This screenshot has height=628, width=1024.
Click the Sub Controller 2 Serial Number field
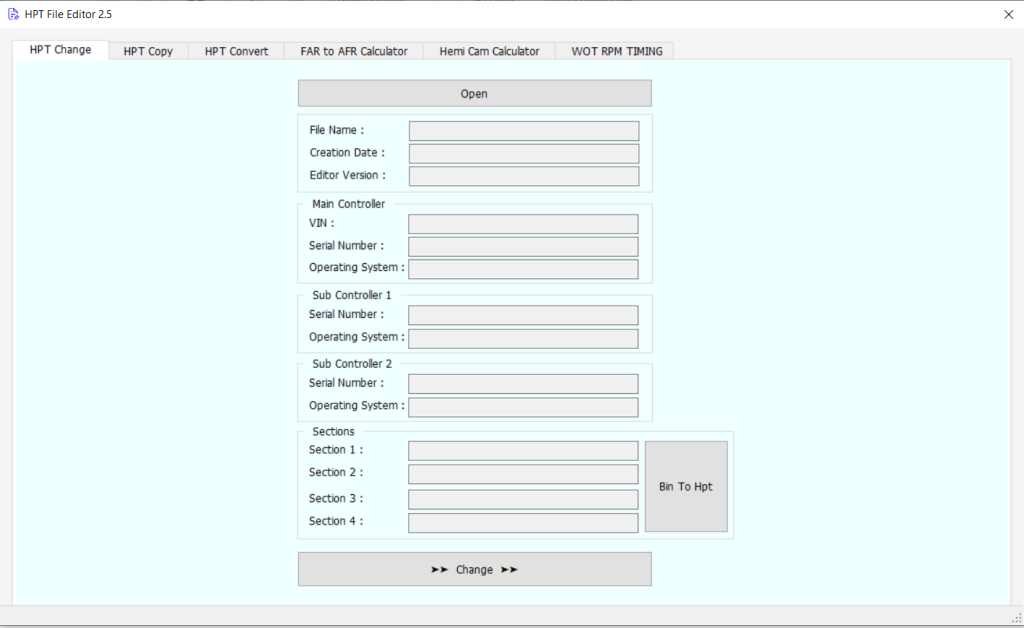click(x=523, y=383)
